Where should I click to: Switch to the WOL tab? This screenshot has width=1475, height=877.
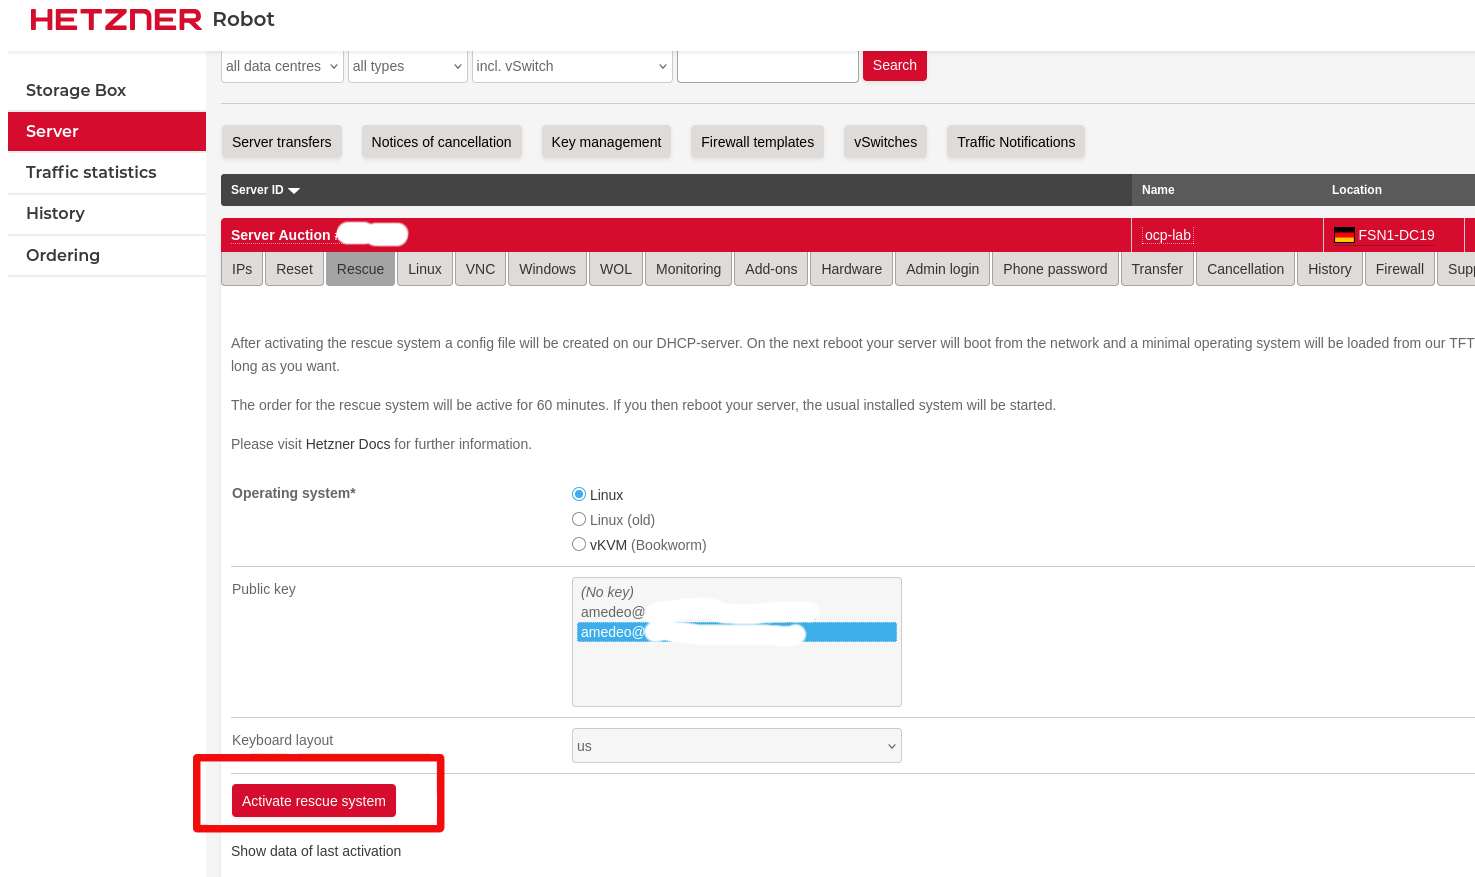616,269
